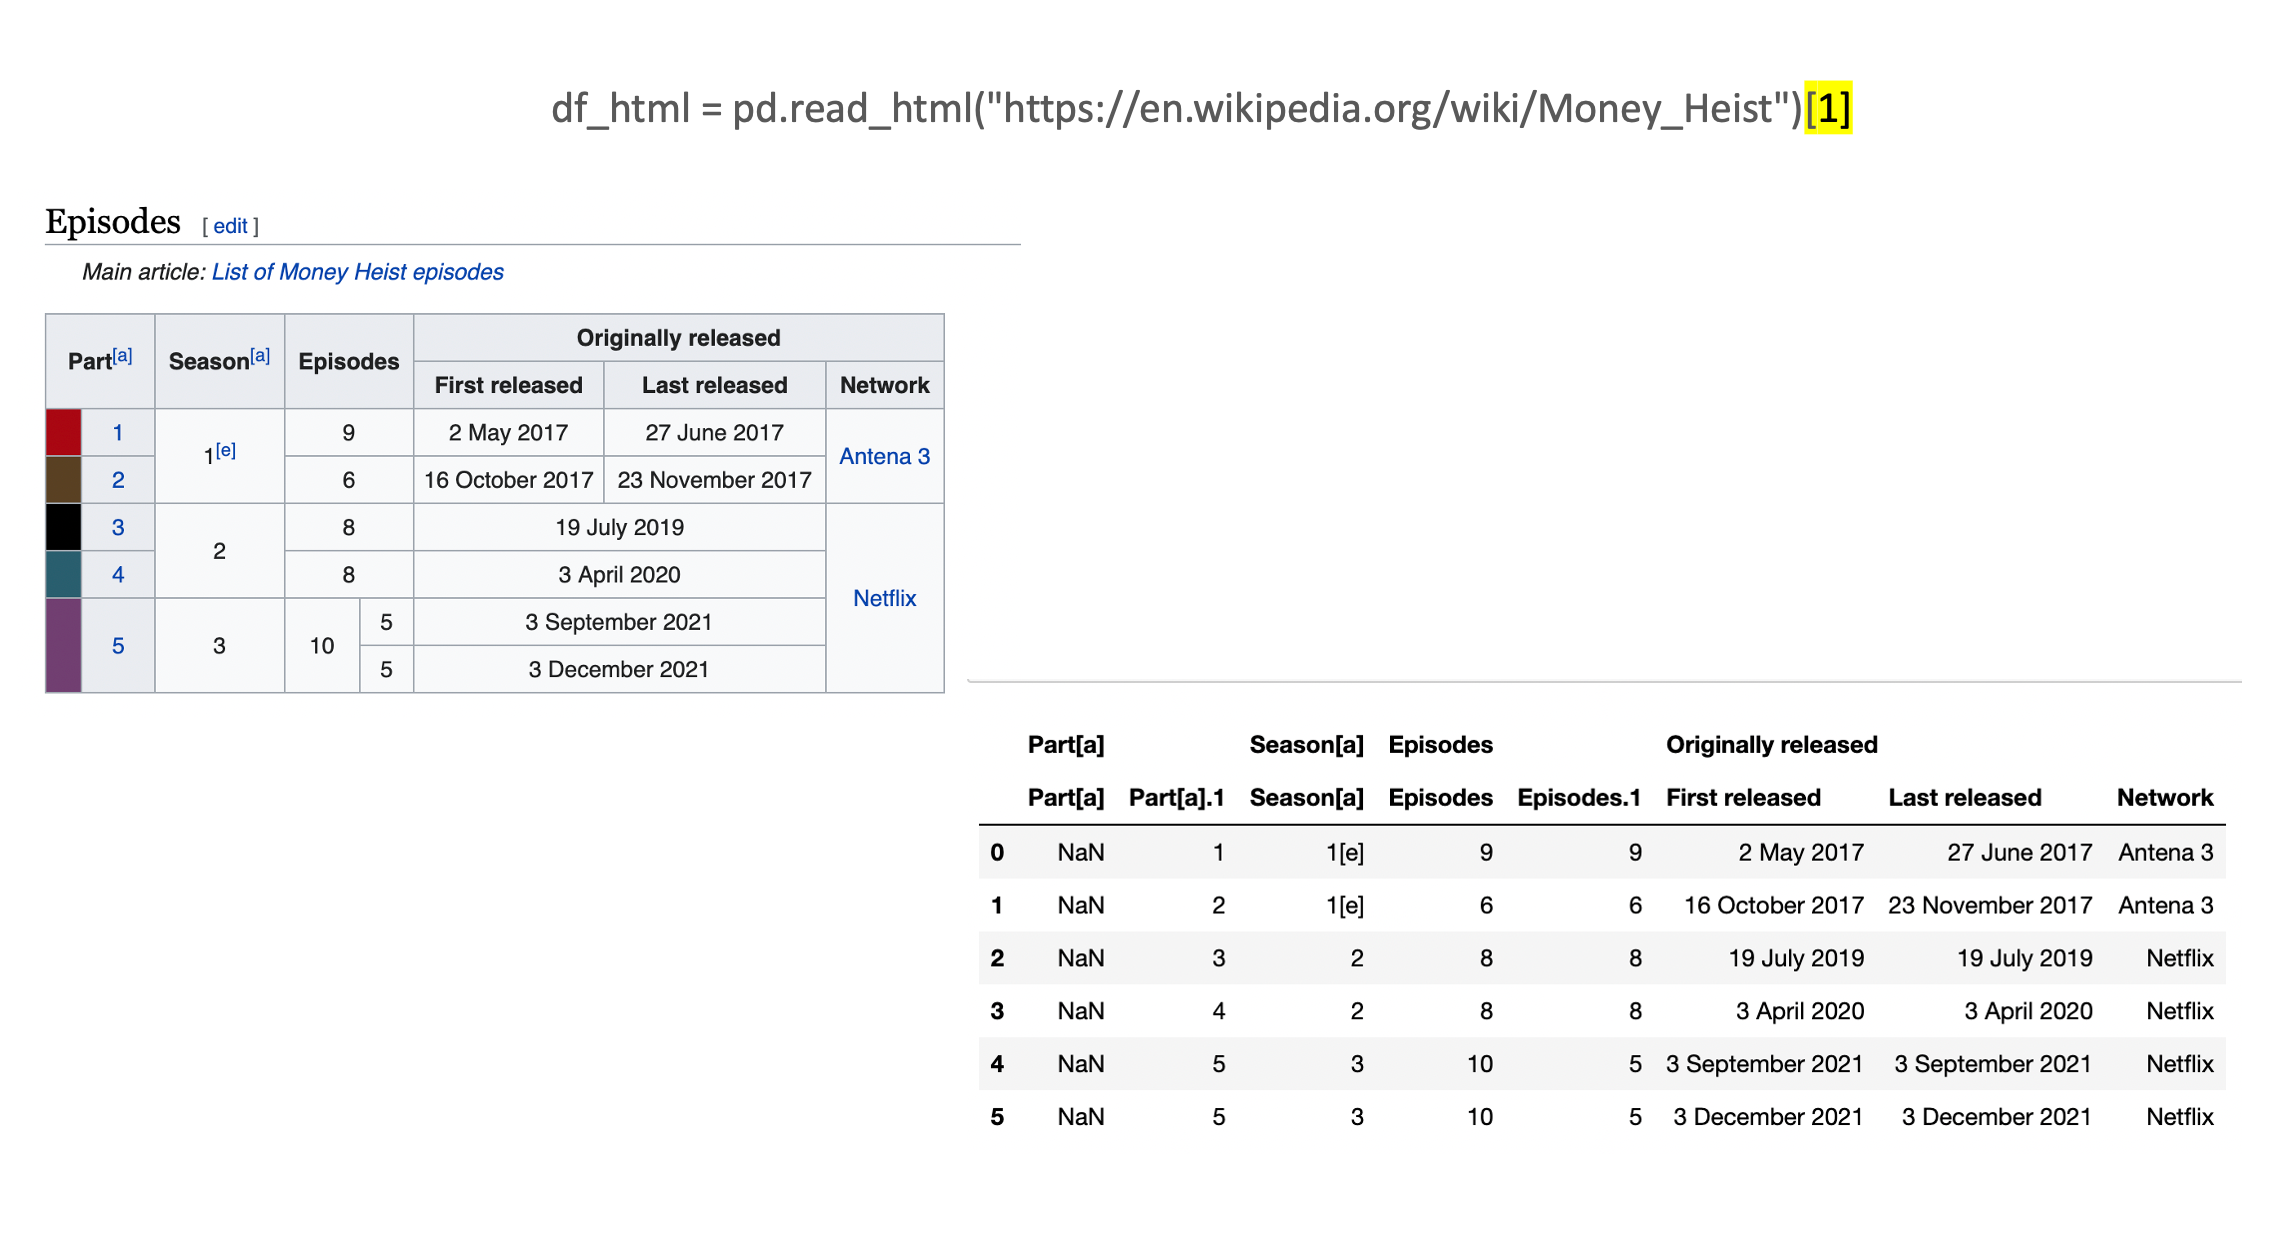Open the Part 3 link in Wikipedia table
The height and width of the screenshot is (1240, 2270).
pos(118,527)
